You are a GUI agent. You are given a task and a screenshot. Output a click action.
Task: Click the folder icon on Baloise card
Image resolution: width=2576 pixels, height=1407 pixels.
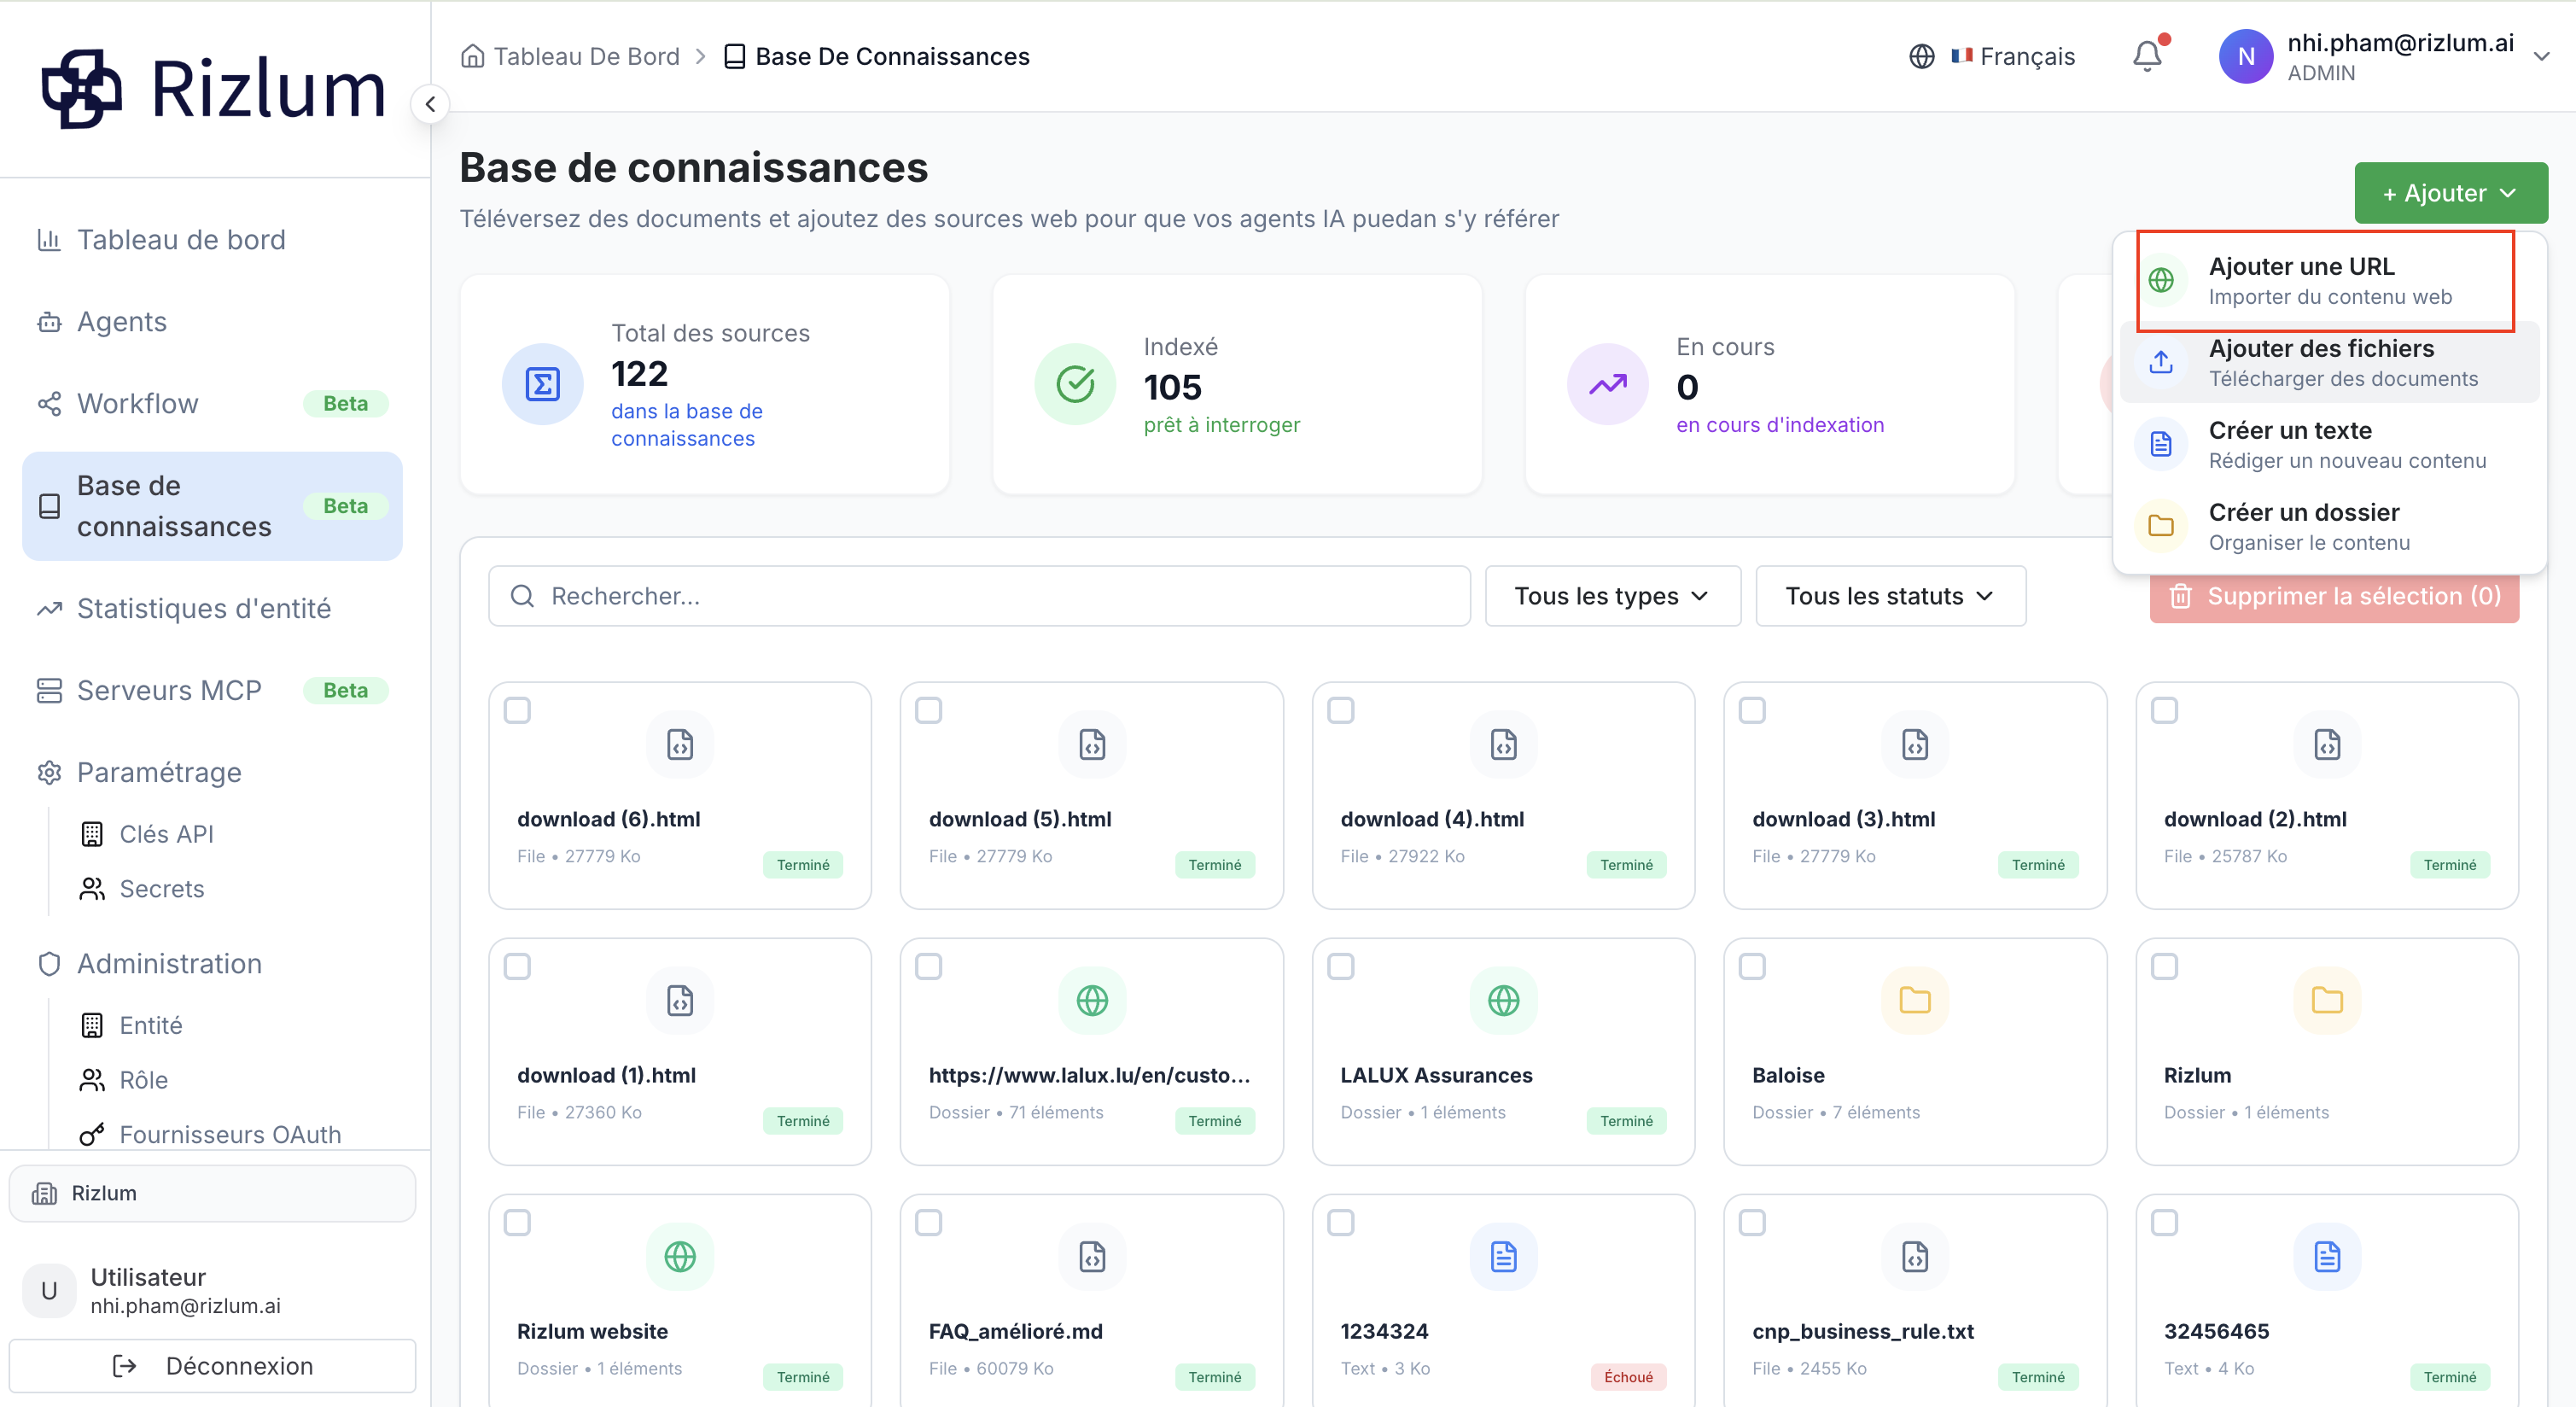(1914, 1000)
